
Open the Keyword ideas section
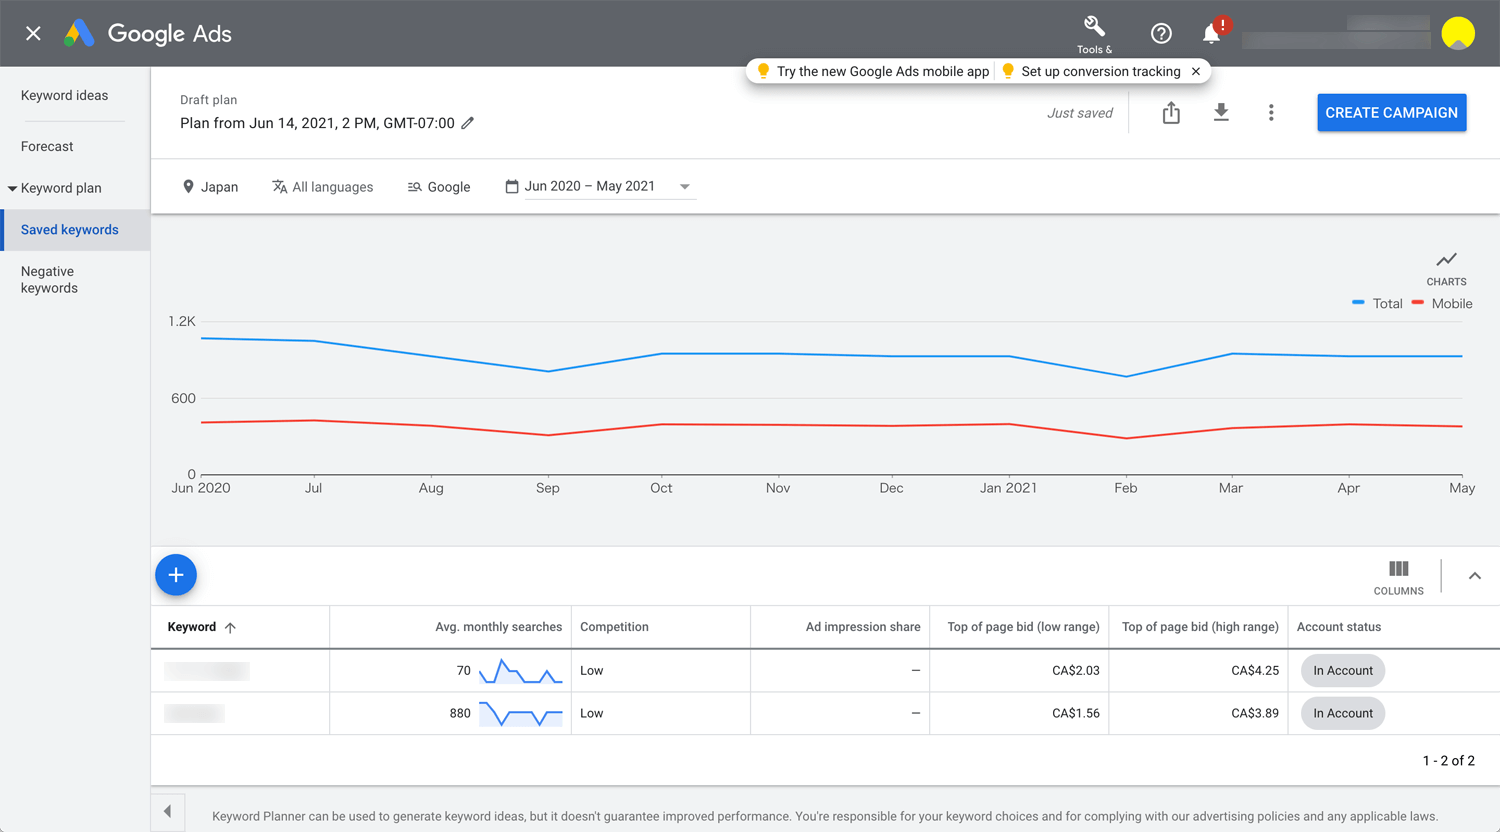tap(65, 95)
